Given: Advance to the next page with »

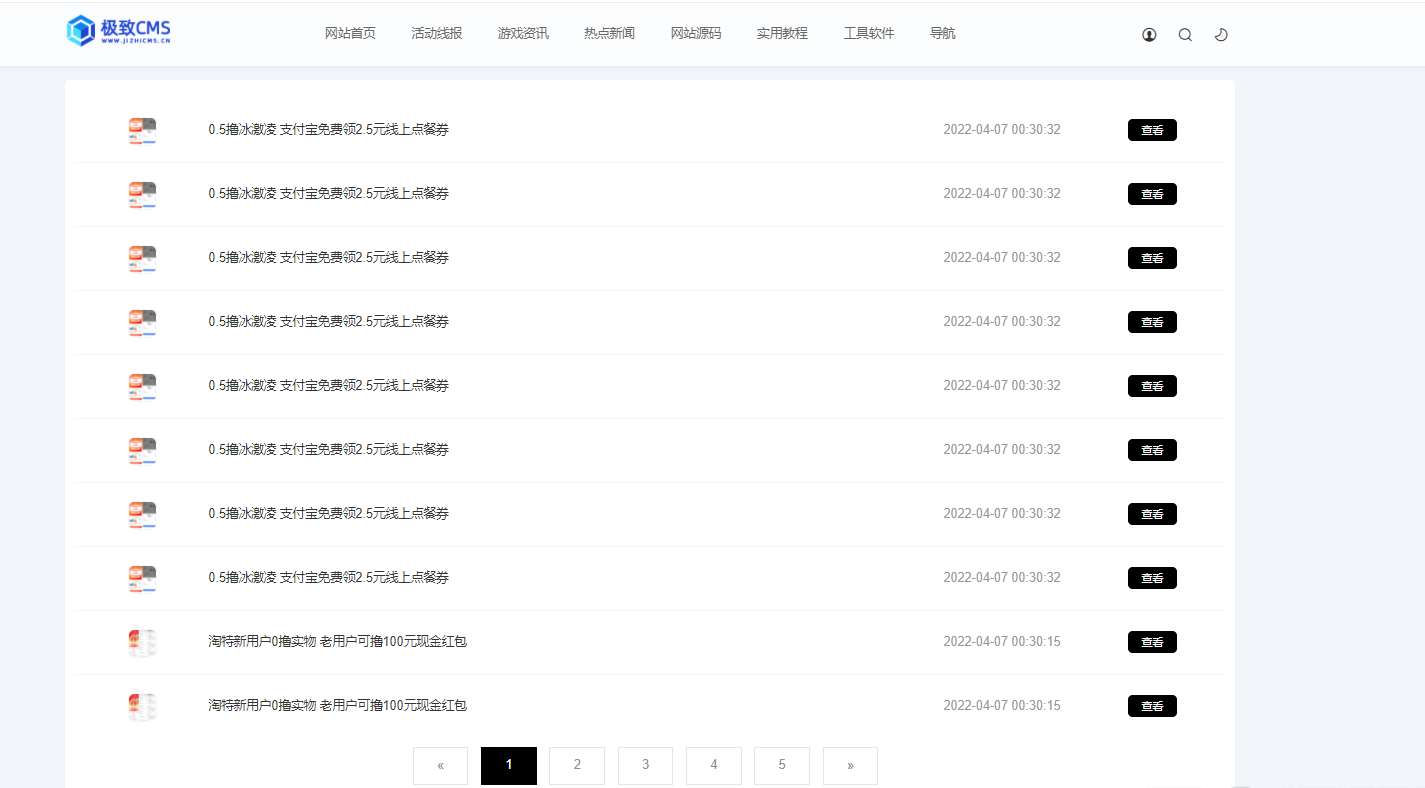Looking at the screenshot, I should click(850, 766).
